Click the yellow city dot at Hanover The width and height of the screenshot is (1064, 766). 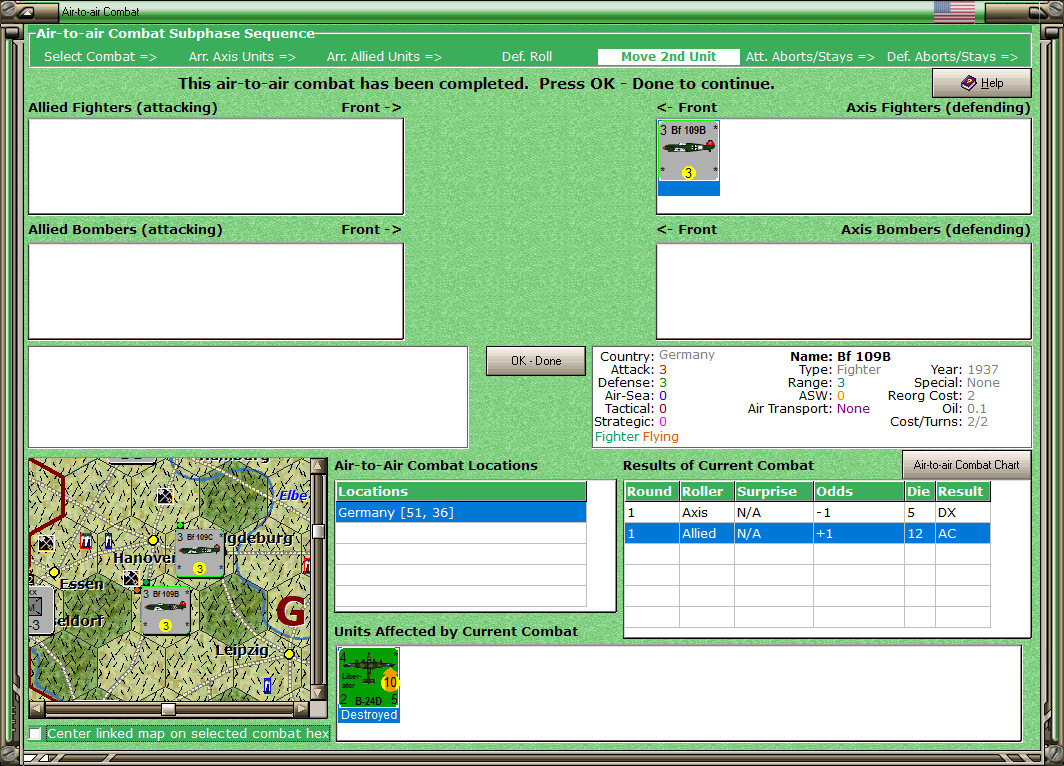click(x=152, y=541)
